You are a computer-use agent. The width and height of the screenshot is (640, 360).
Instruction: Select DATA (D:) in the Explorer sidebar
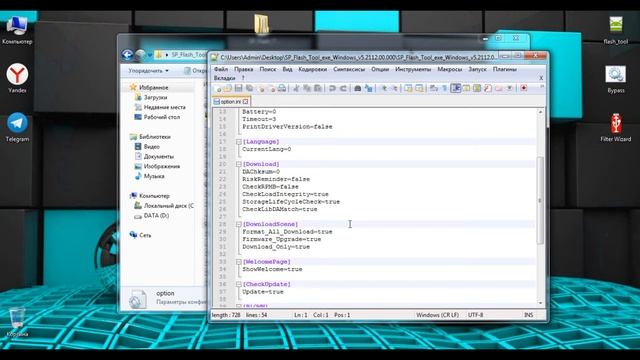click(x=151, y=216)
